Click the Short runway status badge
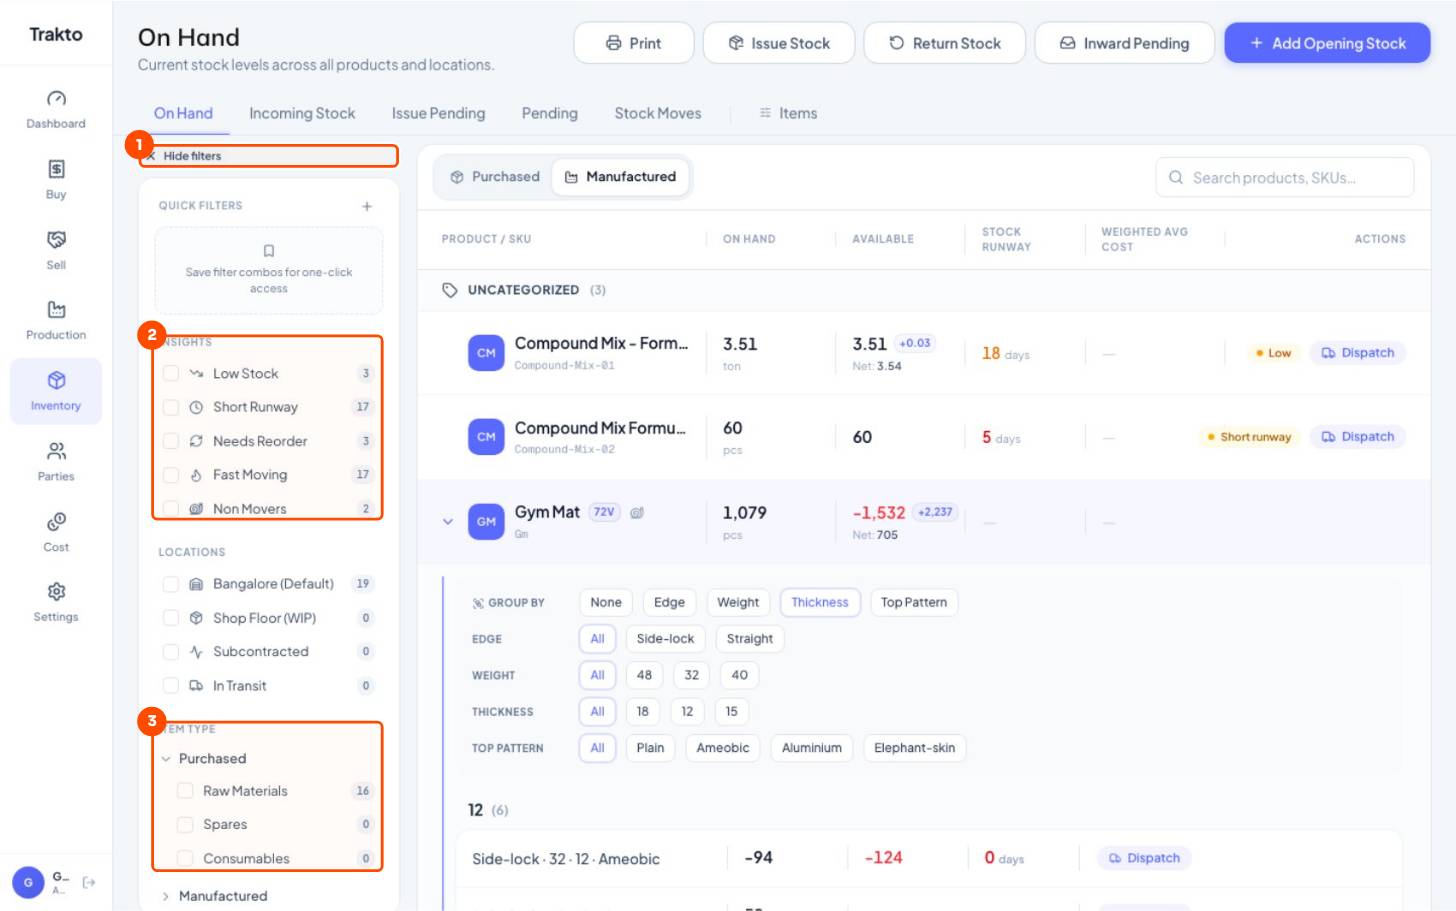 coord(1249,437)
